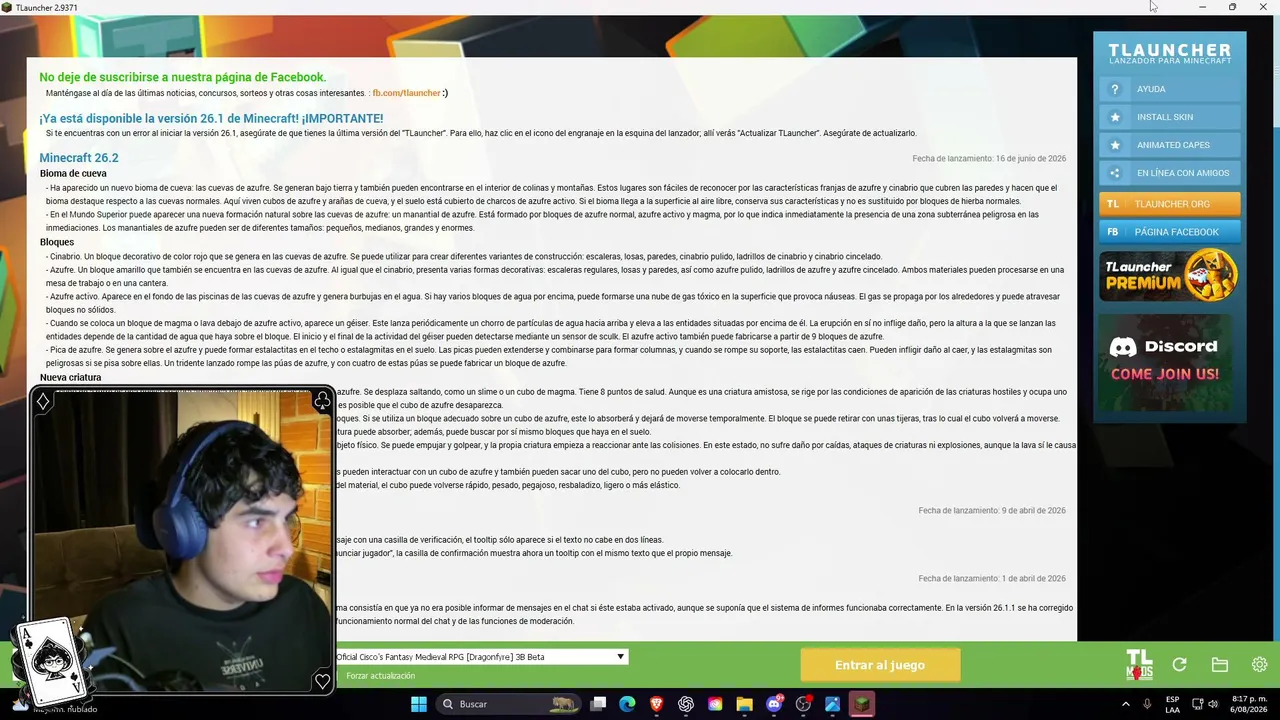The image size is (1280, 720).
Task: Open Task View on the taskbar
Action: [598, 704]
